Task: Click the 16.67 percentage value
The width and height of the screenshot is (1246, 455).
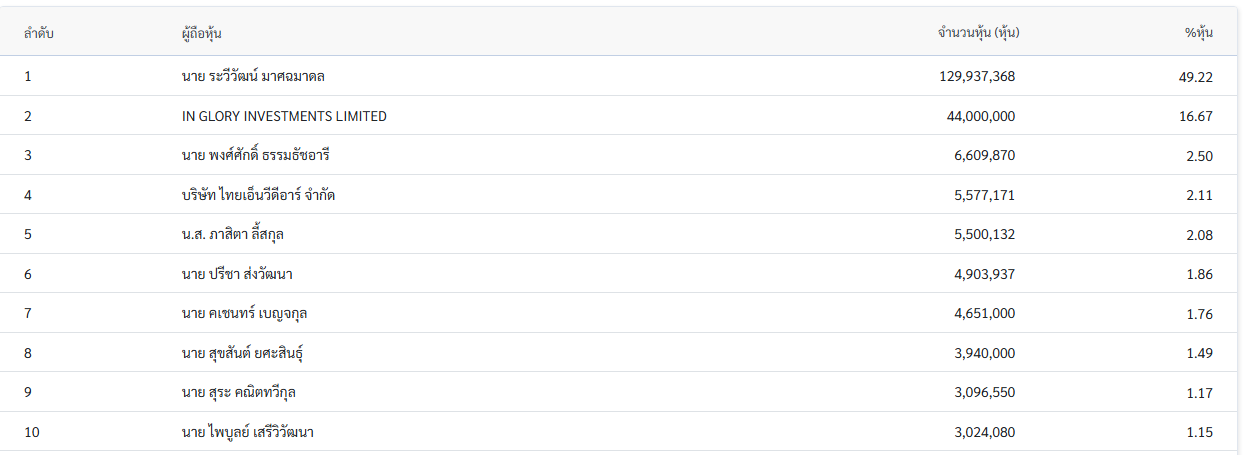Action: tap(1196, 116)
